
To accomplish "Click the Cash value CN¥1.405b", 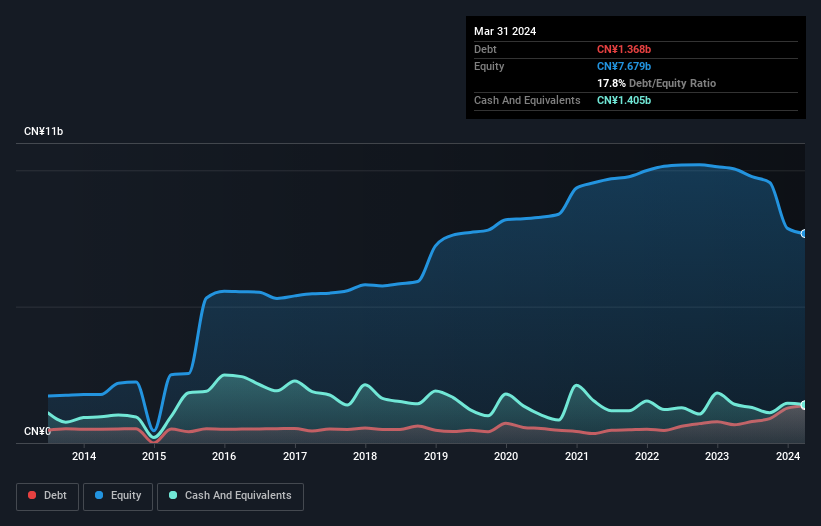I will pos(624,100).
